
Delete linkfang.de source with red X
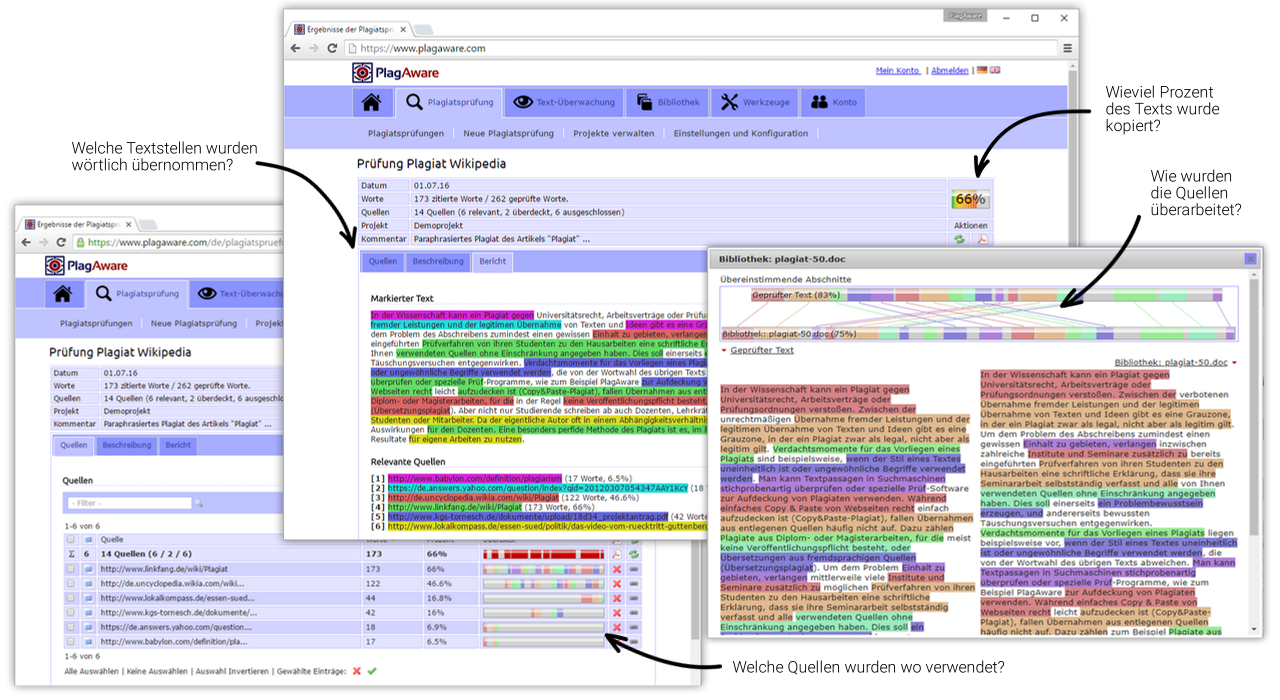tap(617, 569)
